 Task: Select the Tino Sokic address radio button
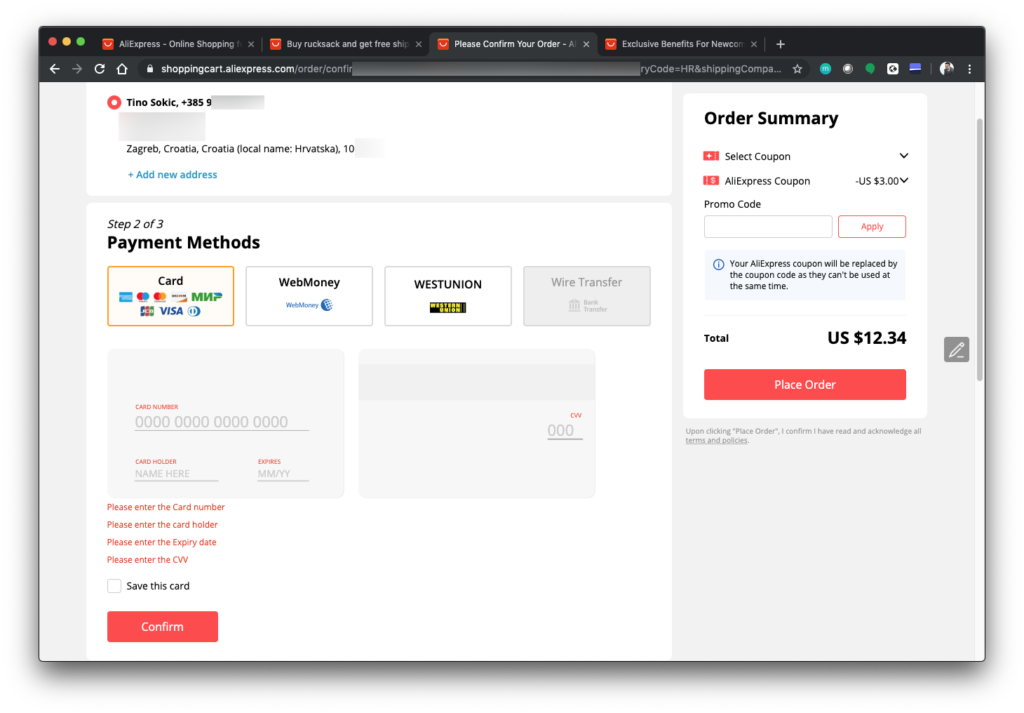[114, 102]
